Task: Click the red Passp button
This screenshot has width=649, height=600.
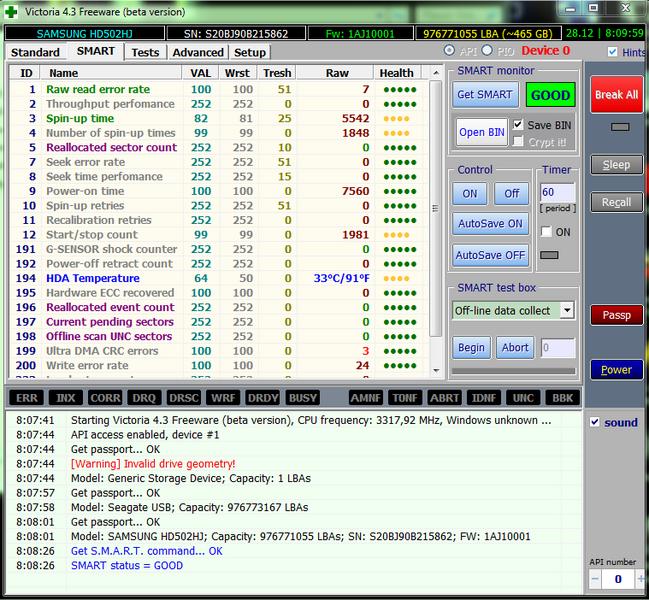Action: [x=616, y=315]
